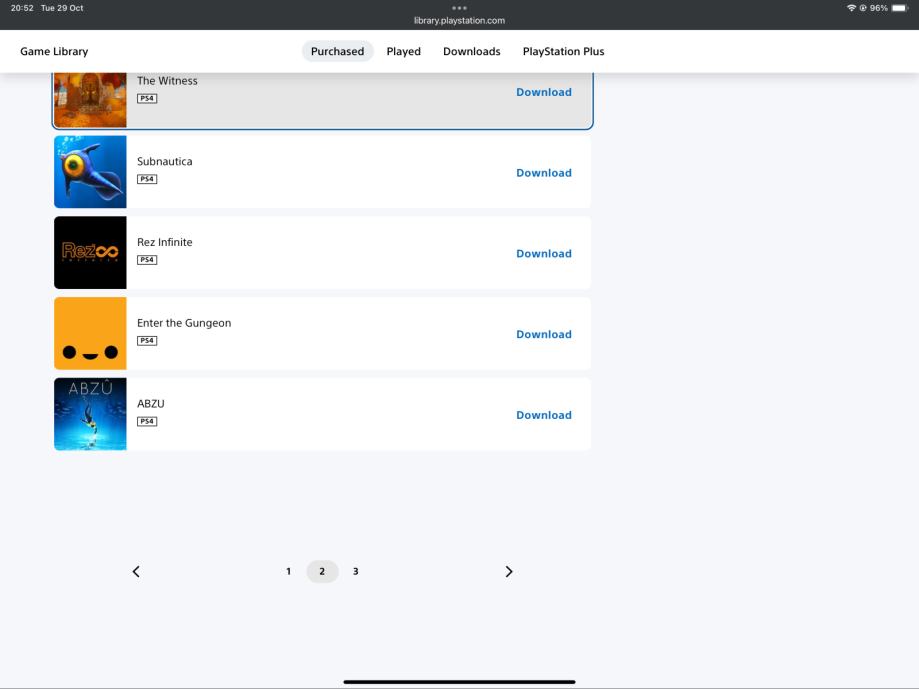919x689 pixels.
Task: Switch to the Played tab
Action: [404, 52]
